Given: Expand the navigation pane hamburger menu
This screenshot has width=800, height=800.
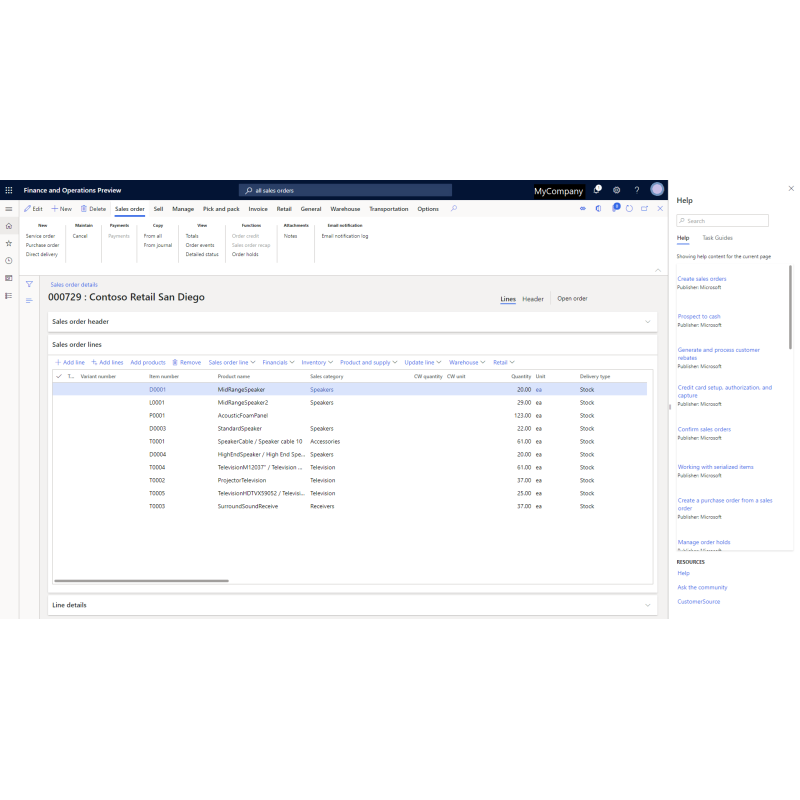Looking at the screenshot, I should coord(9,209).
